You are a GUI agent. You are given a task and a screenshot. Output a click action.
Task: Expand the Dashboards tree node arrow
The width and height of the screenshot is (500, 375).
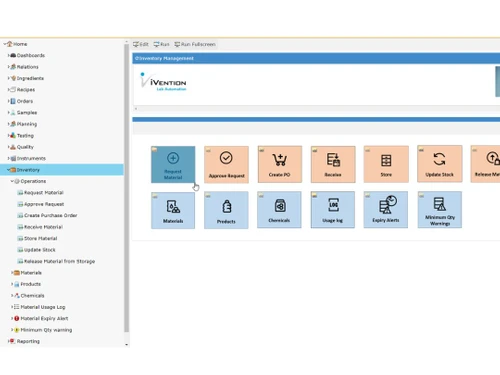8,55
